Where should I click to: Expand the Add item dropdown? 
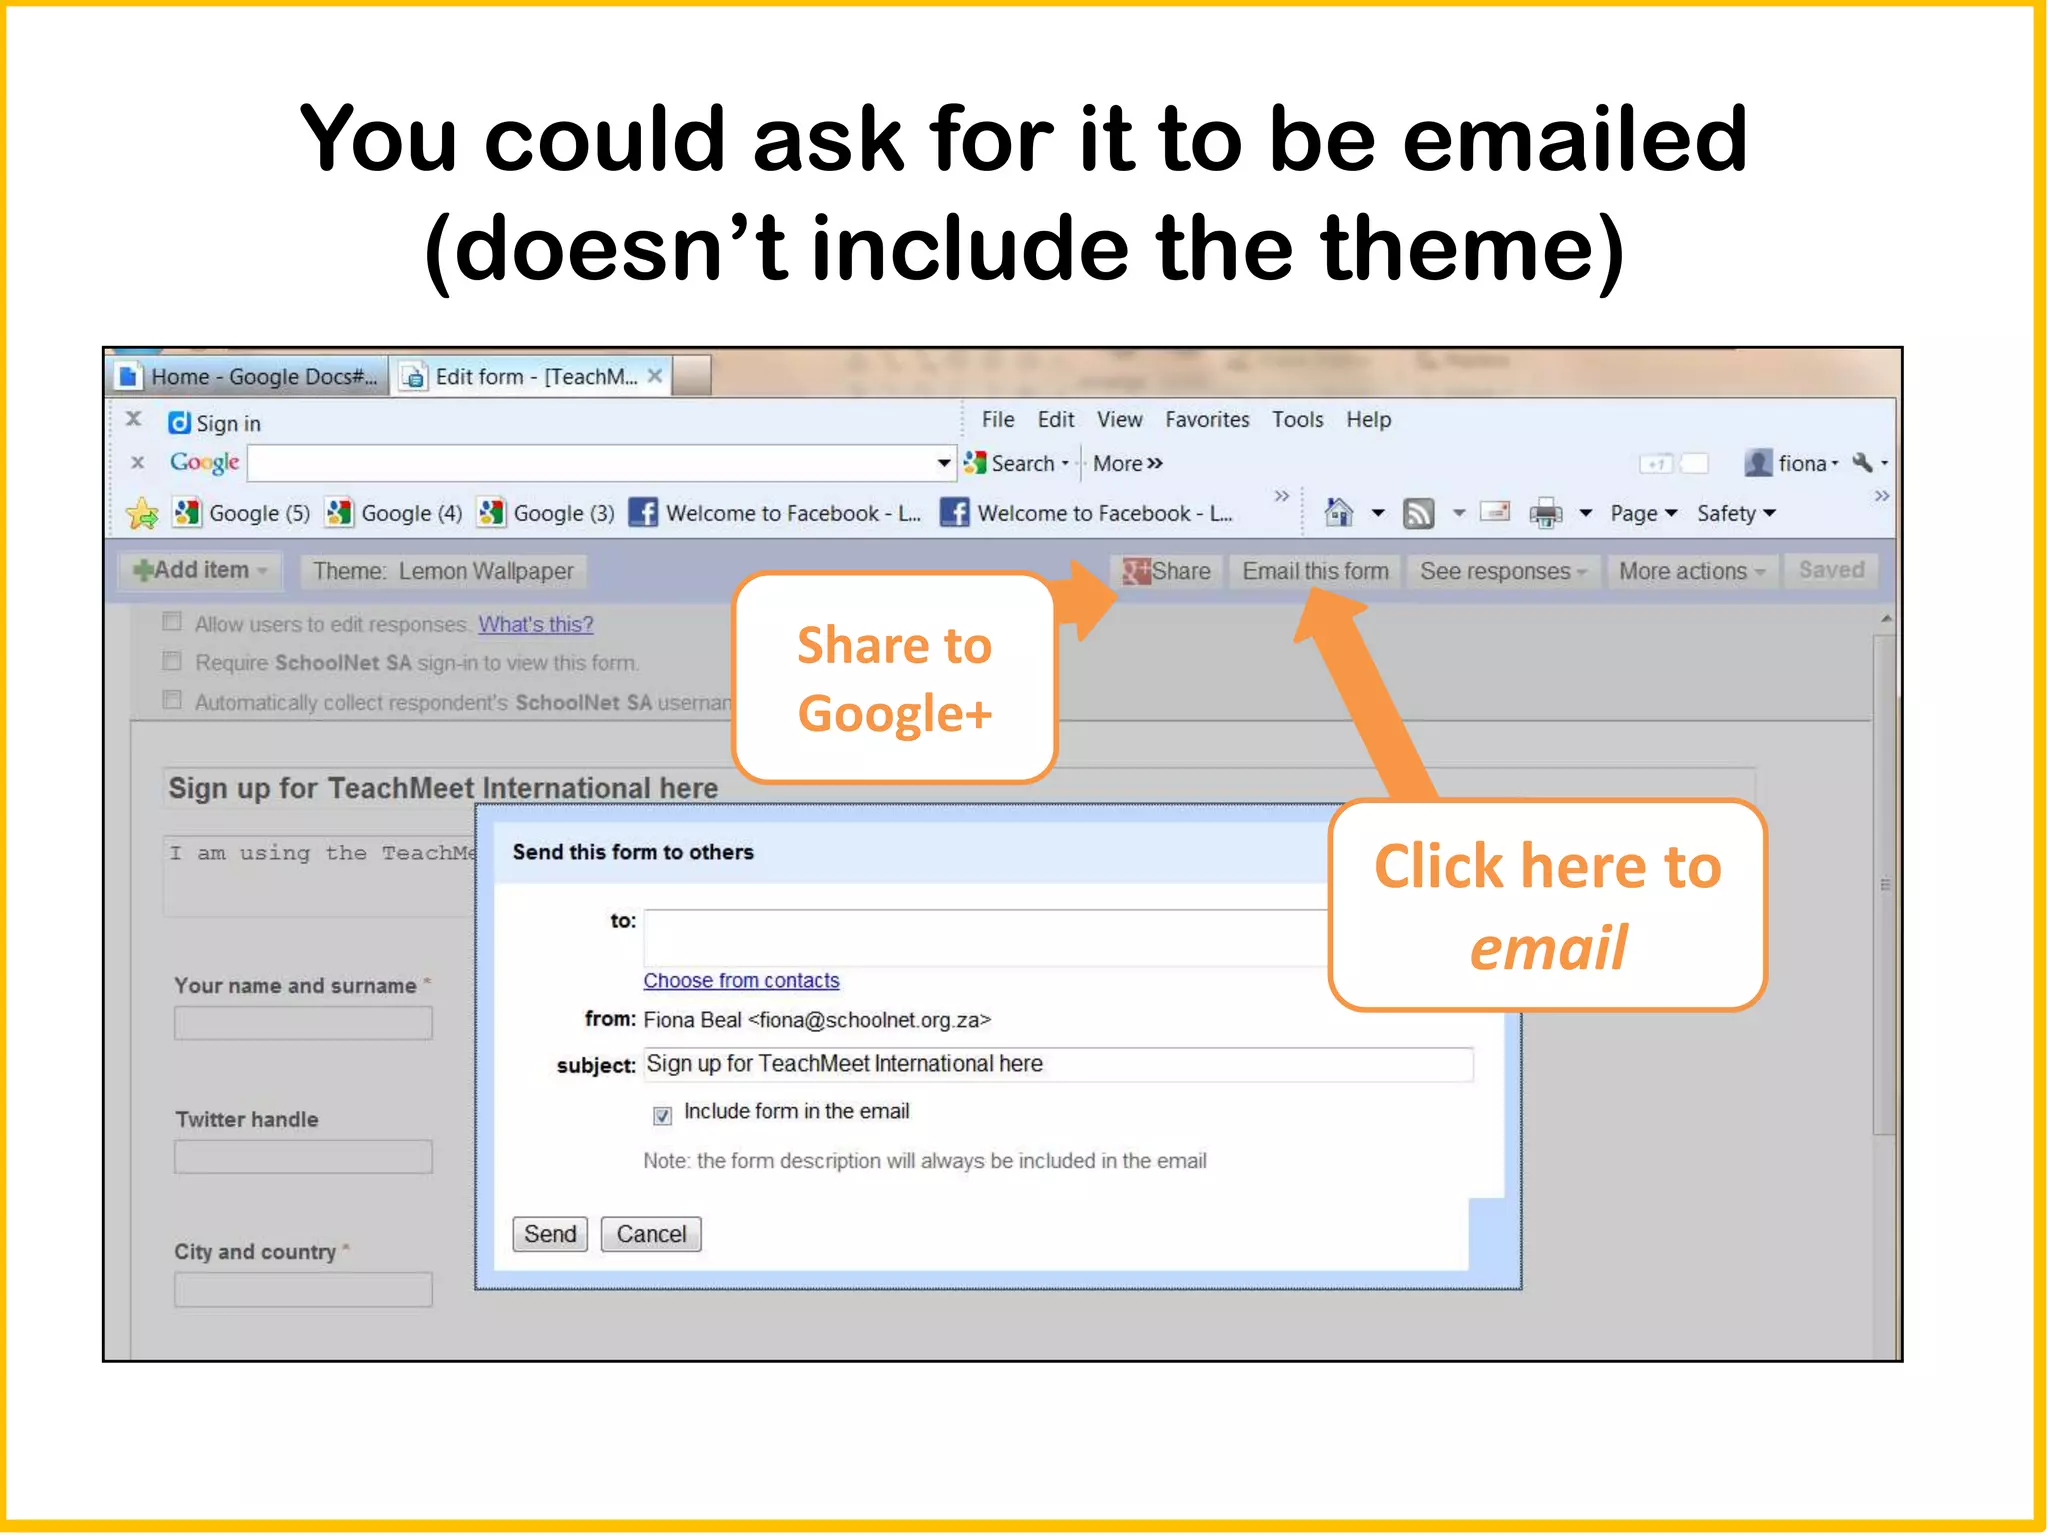[x=201, y=570]
